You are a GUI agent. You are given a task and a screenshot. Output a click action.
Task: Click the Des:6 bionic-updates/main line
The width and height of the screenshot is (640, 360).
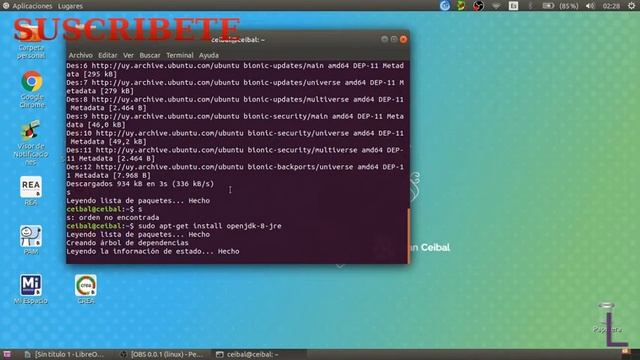(235, 70)
